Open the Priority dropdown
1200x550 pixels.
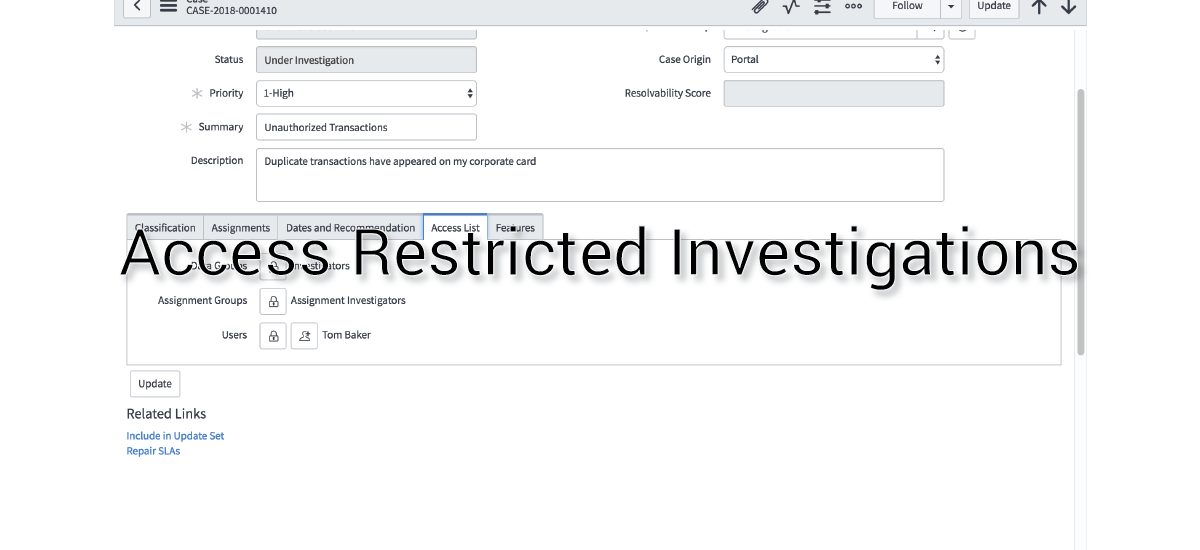click(366, 93)
